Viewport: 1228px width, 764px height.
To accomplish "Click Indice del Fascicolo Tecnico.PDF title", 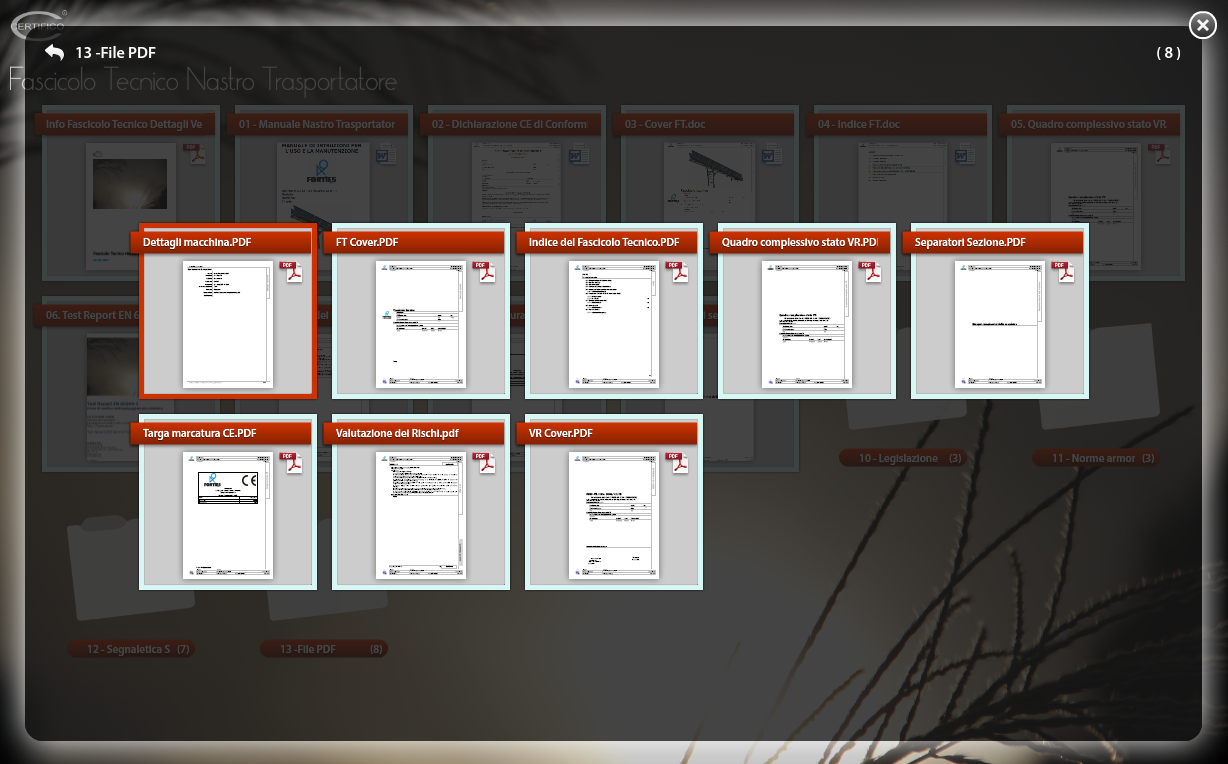I will click(603, 242).
